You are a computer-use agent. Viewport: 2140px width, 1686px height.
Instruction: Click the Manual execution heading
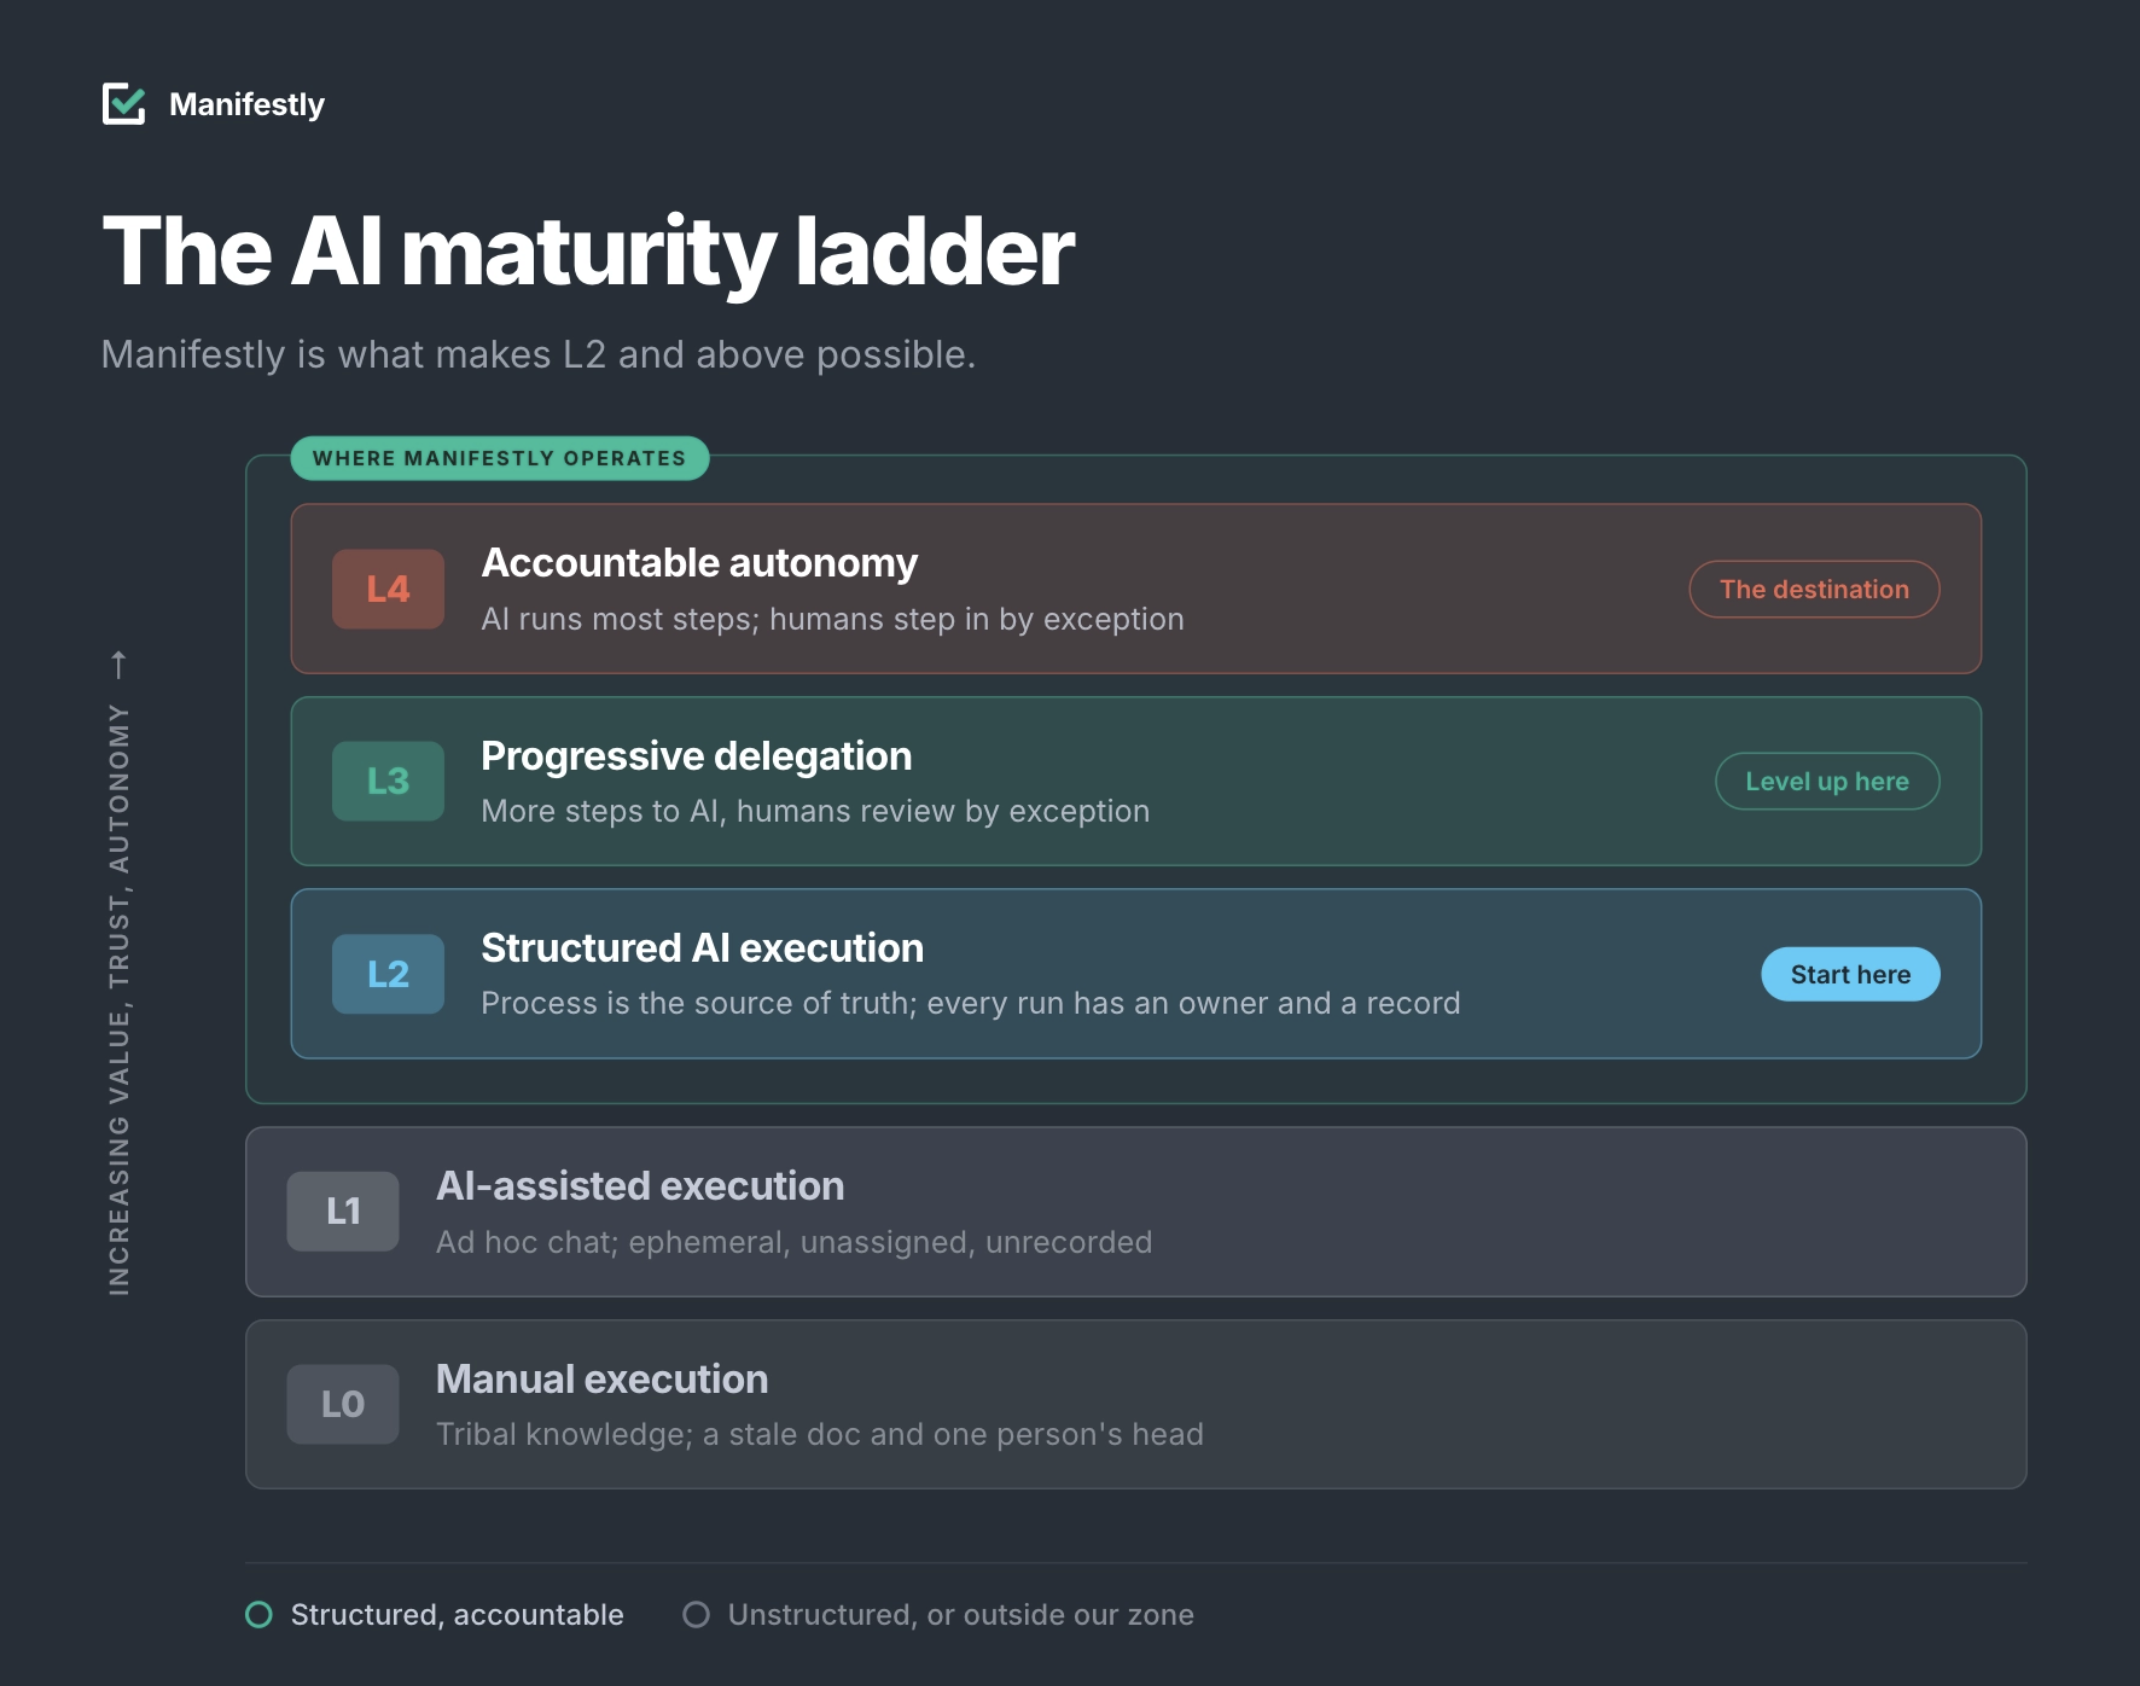(x=602, y=1379)
